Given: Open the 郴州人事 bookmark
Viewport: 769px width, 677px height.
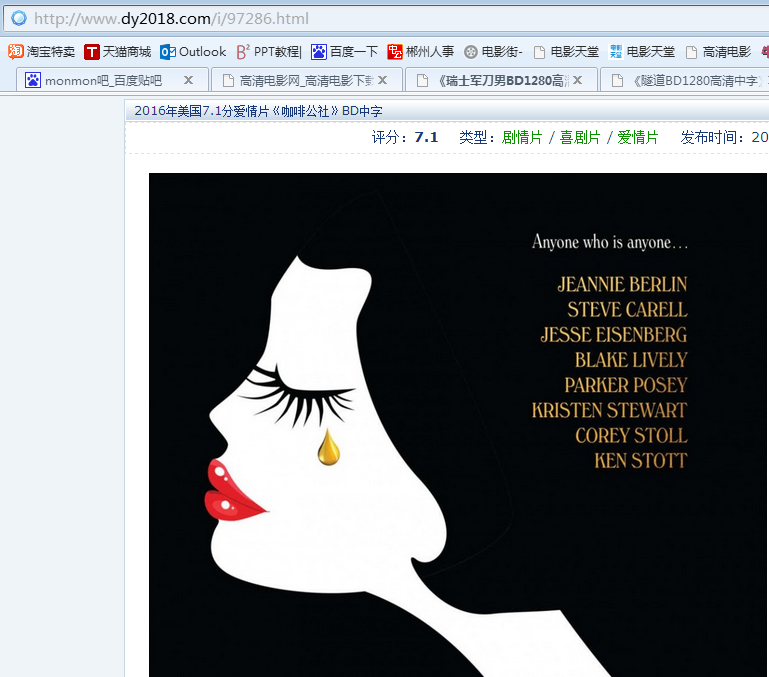Looking at the screenshot, I should click(421, 52).
